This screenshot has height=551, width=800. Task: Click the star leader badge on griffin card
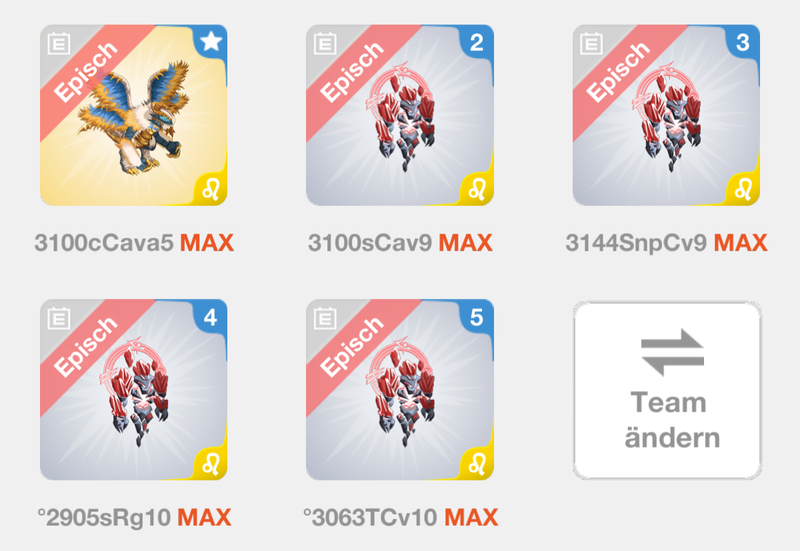[211, 42]
